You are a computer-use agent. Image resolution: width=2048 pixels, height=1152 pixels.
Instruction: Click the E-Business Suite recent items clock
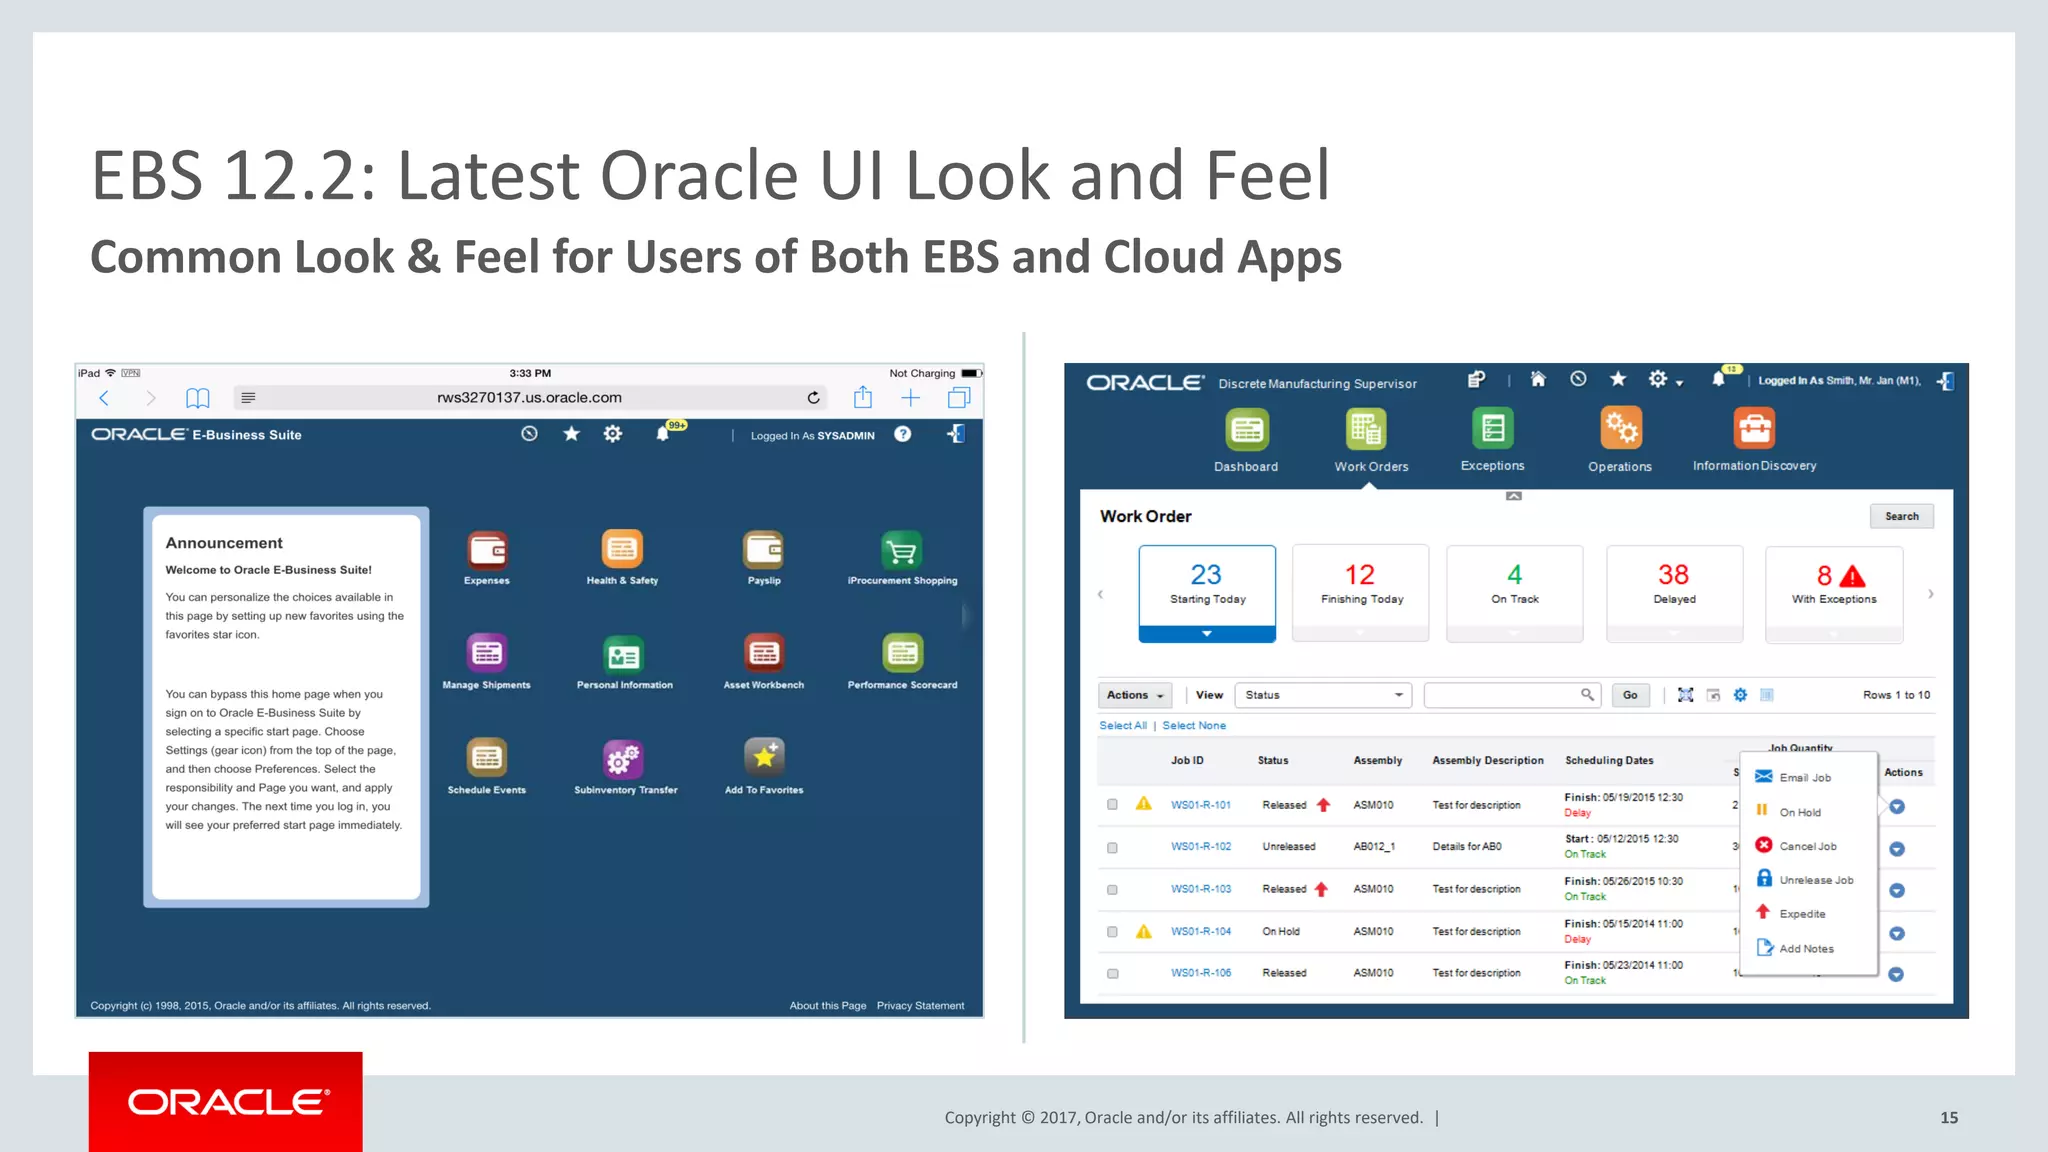coord(529,434)
